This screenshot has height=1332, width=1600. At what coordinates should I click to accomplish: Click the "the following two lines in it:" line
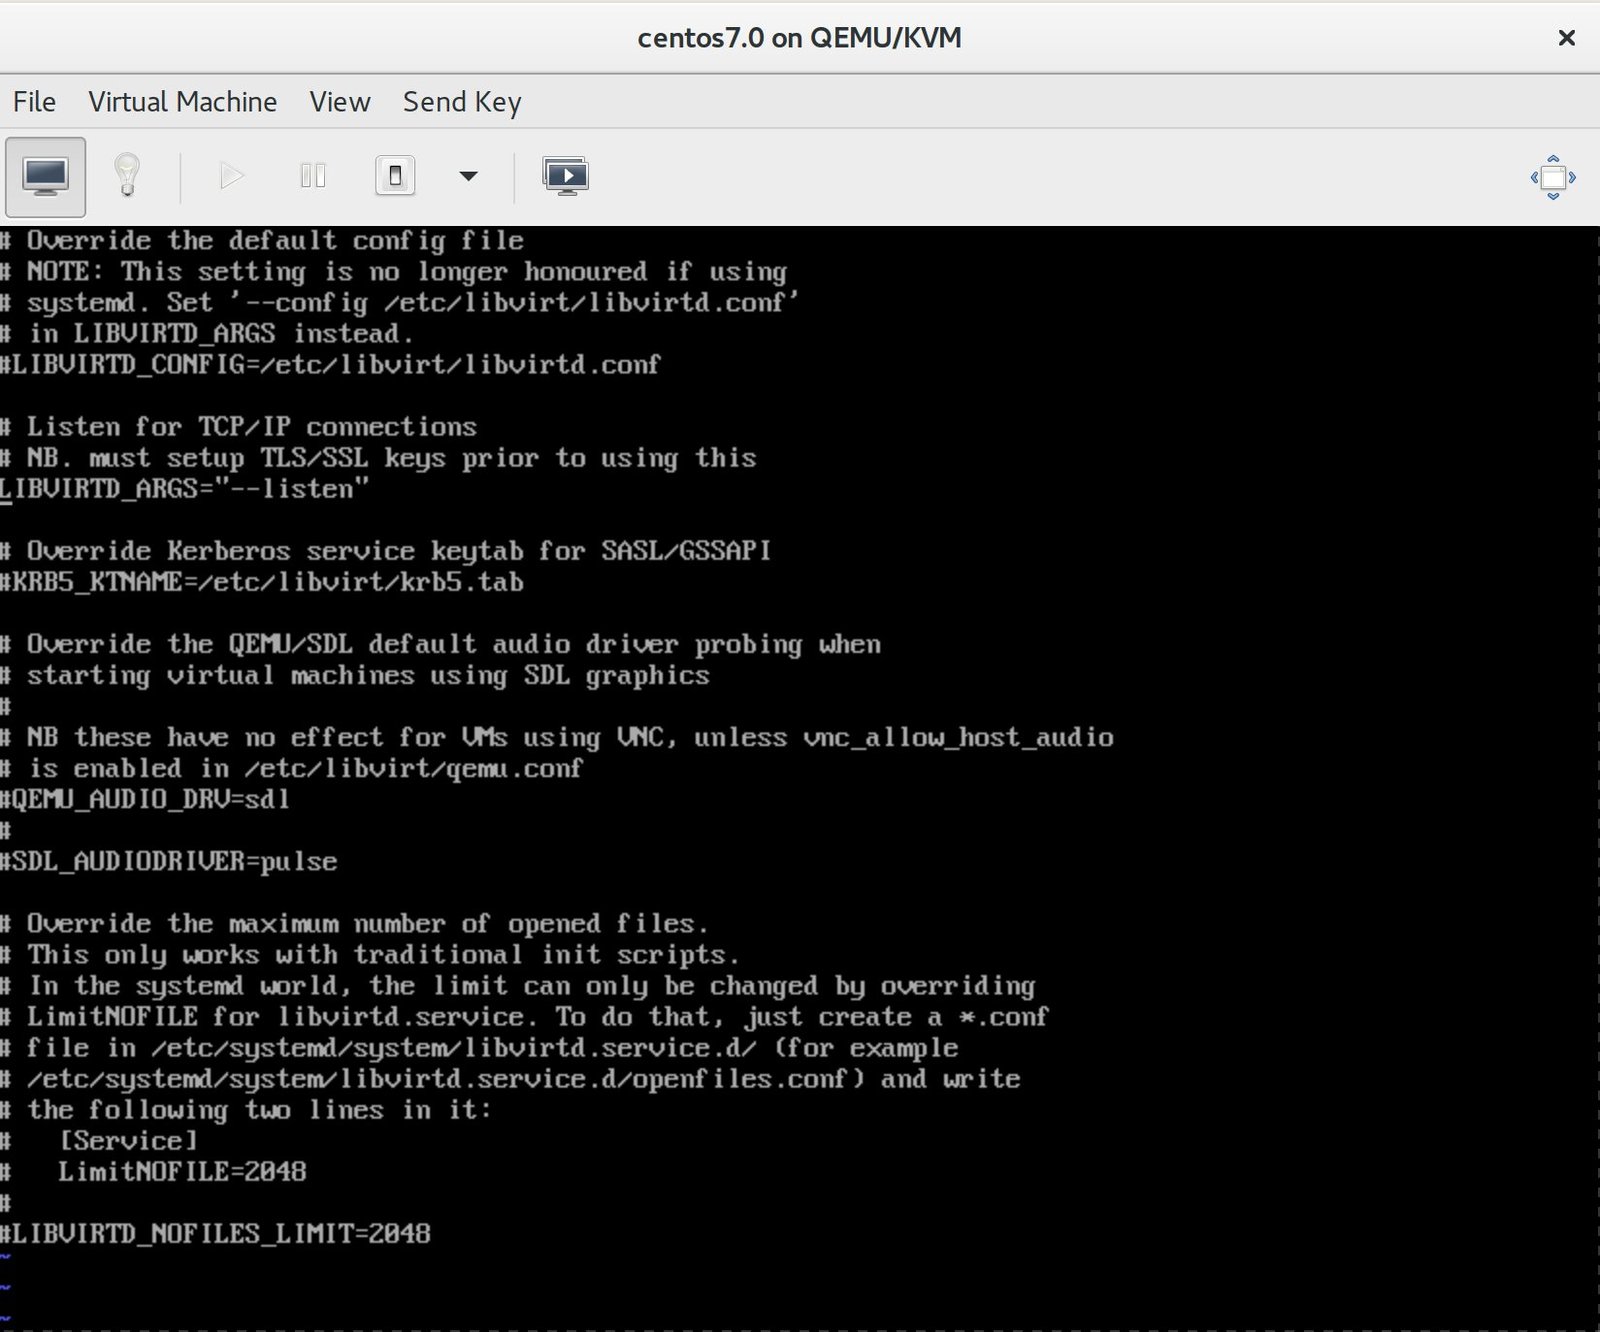(x=247, y=1109)
